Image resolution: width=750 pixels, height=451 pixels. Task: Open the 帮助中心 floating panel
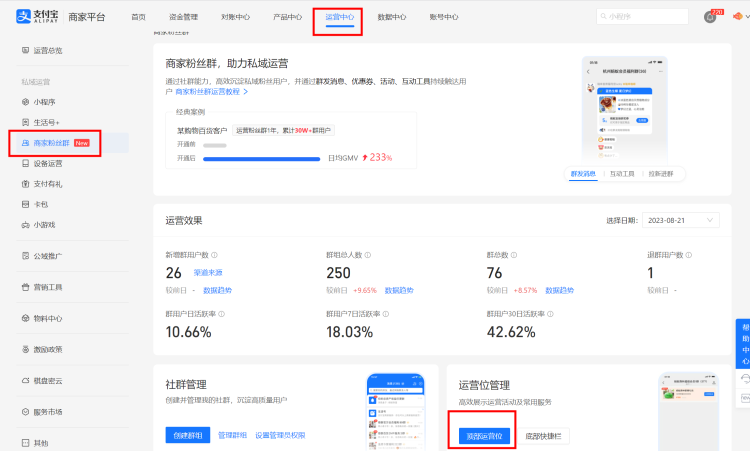click(744, 343)
